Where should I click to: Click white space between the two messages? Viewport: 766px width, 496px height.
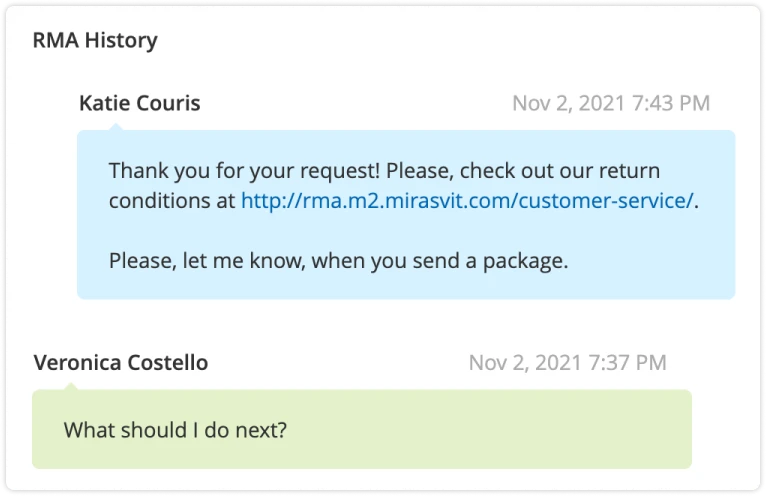(400, 325)
